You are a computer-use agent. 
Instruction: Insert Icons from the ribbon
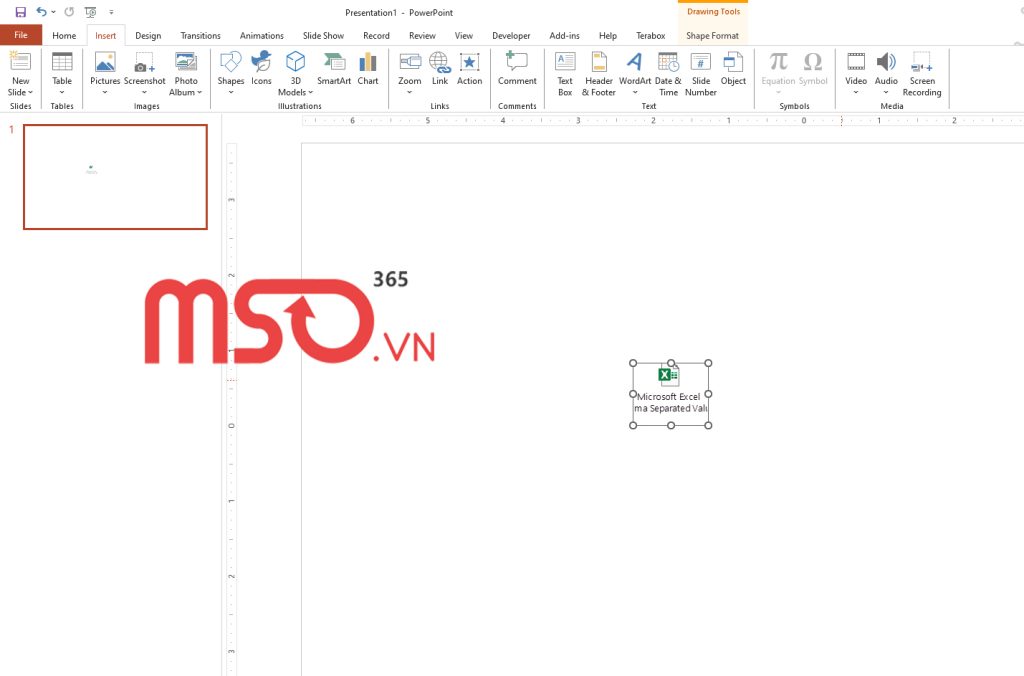pos(261,68)
